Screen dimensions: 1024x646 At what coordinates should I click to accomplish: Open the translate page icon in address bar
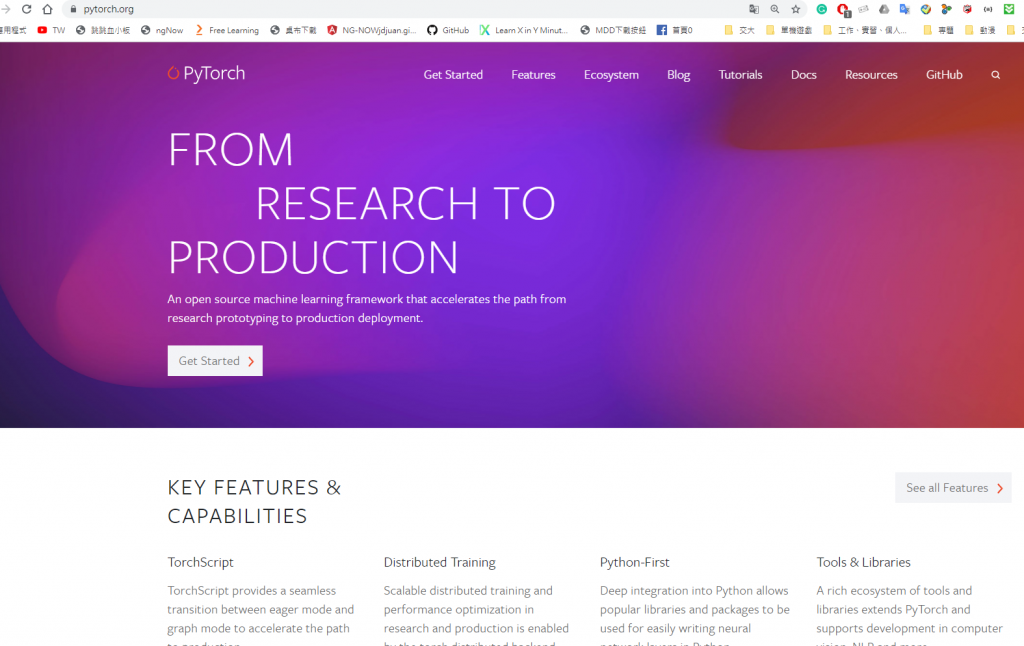[754, 9]
